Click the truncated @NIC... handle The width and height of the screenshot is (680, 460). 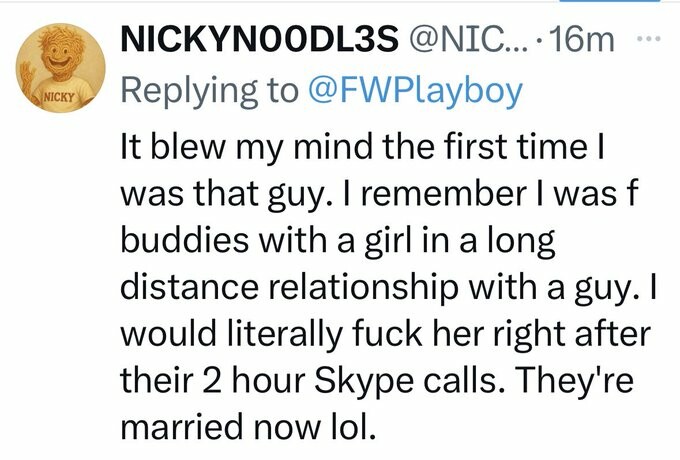pyautogui.click(x=466, y=42)
